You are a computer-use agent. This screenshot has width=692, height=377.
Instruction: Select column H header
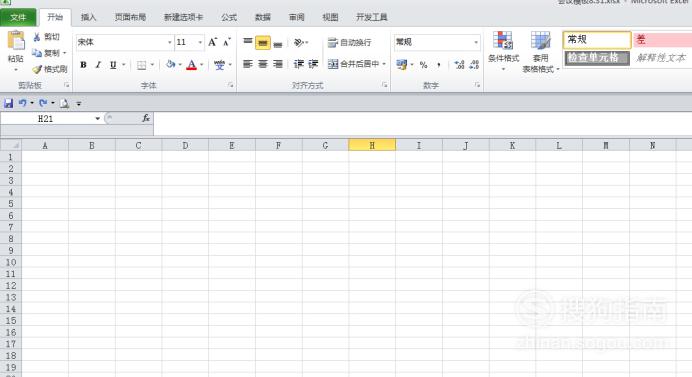(x=372, y=145)
